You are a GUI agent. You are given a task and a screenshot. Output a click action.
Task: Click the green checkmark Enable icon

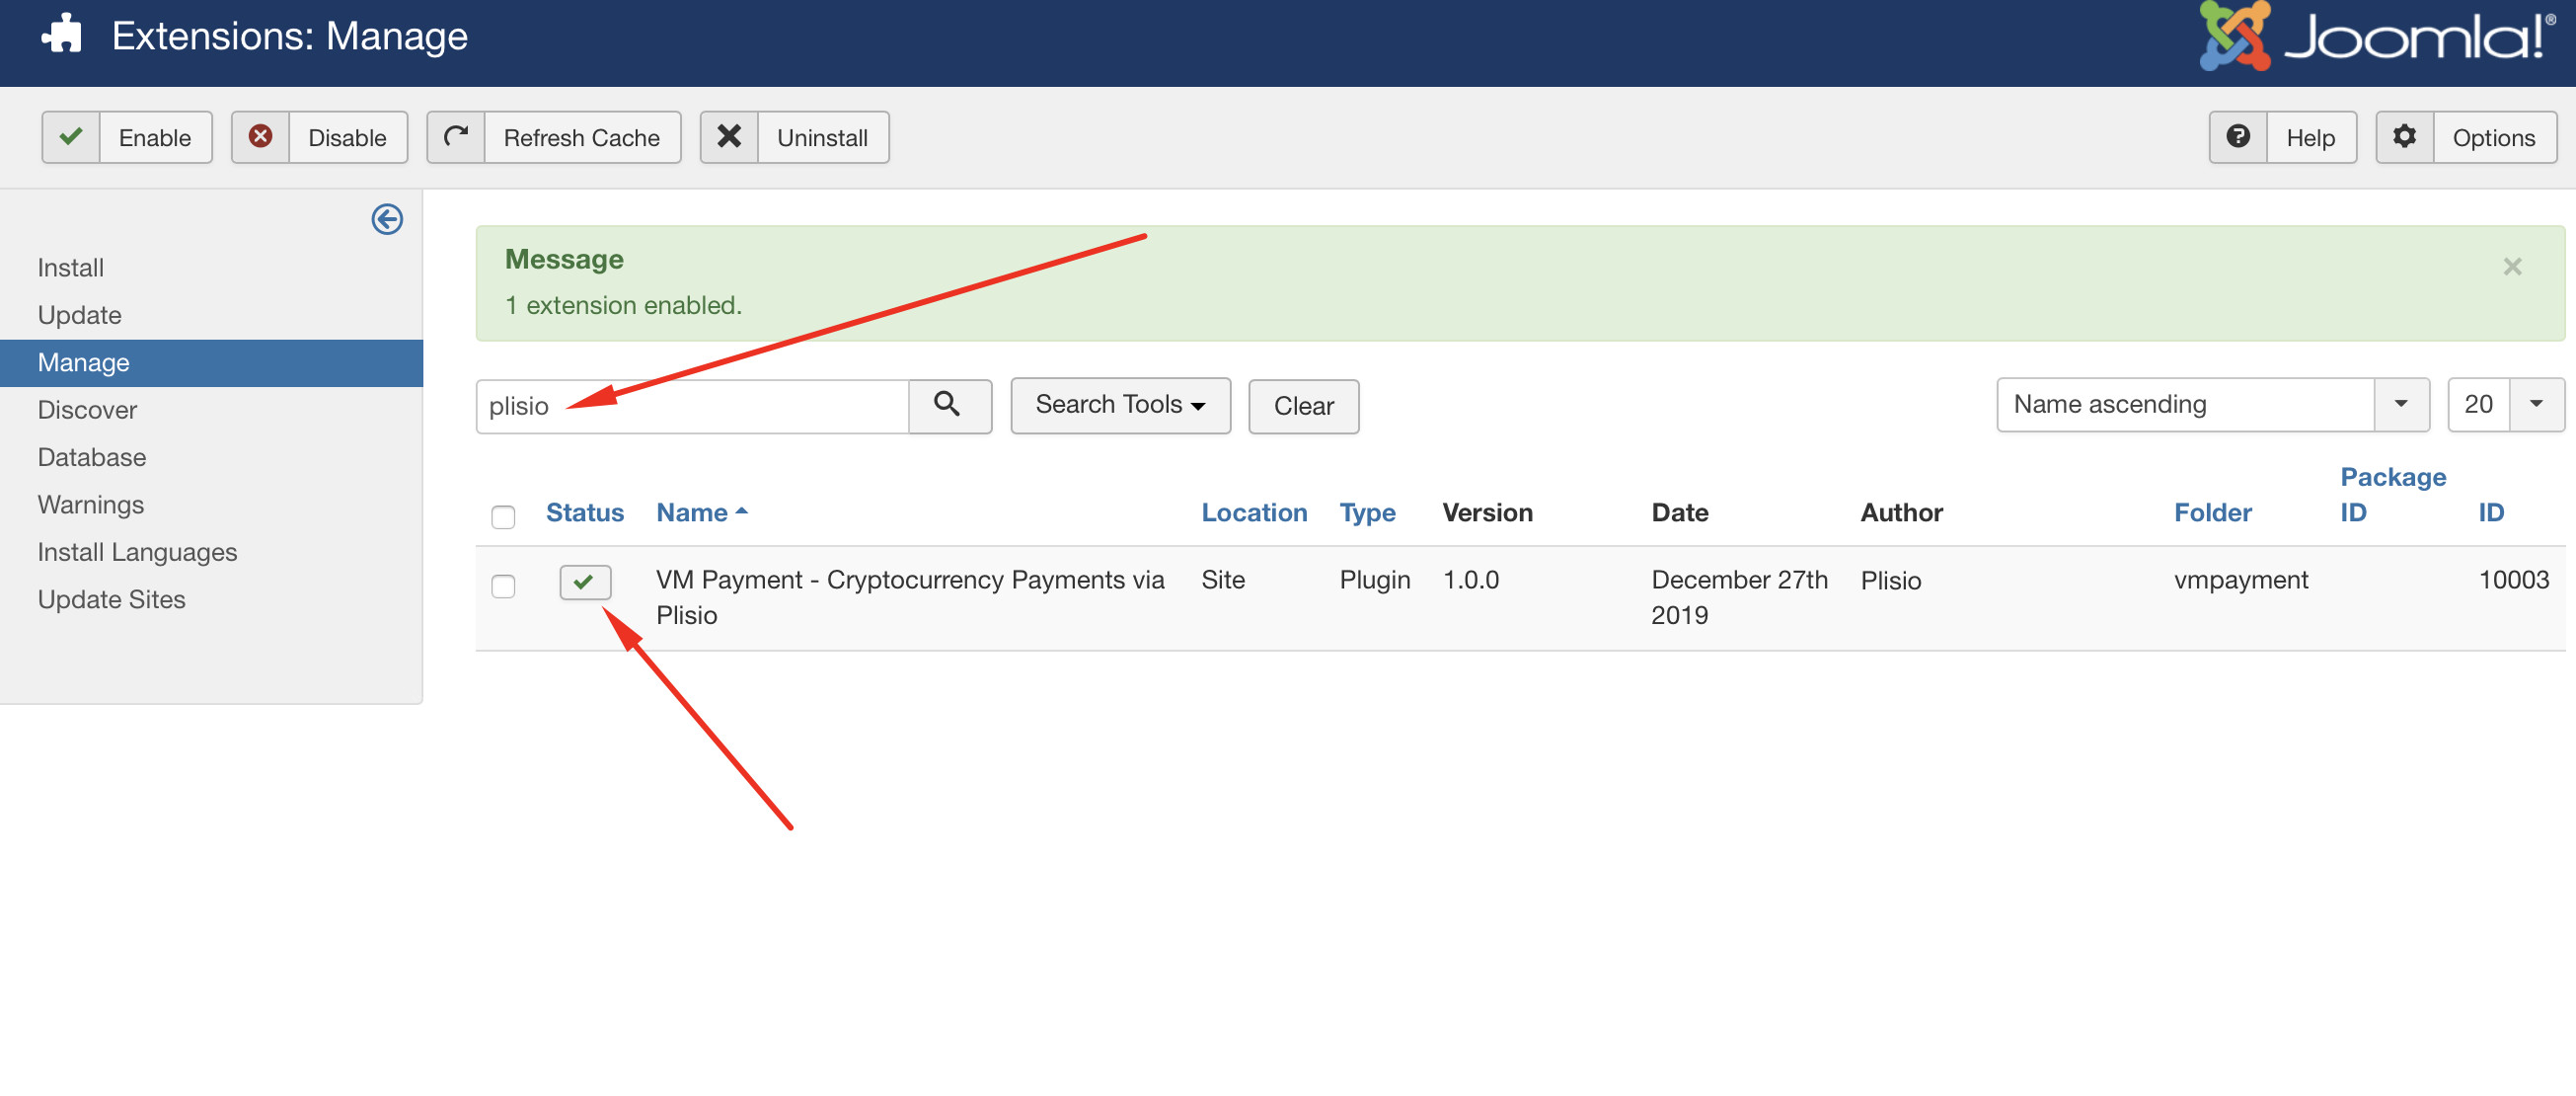71,137
